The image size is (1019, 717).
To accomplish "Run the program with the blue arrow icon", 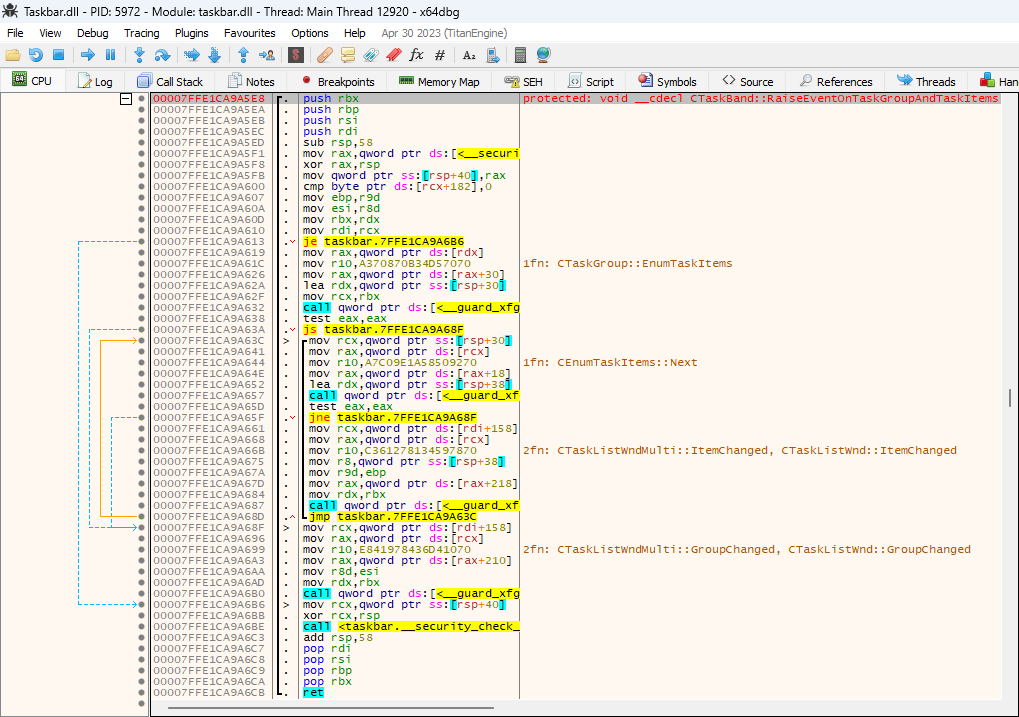I will tap(88, 55).
